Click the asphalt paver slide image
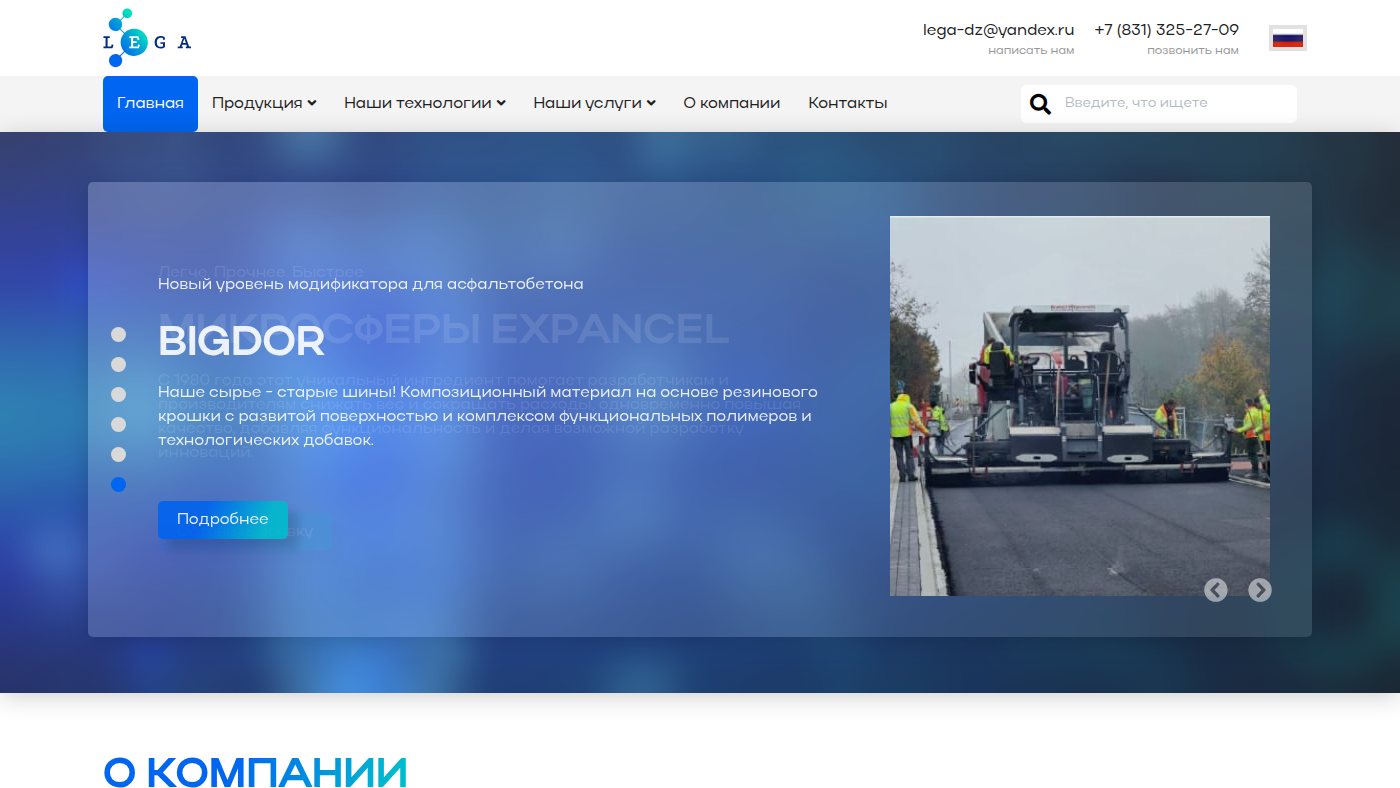The image size is (1400, 788). [x=1080, y=406]
